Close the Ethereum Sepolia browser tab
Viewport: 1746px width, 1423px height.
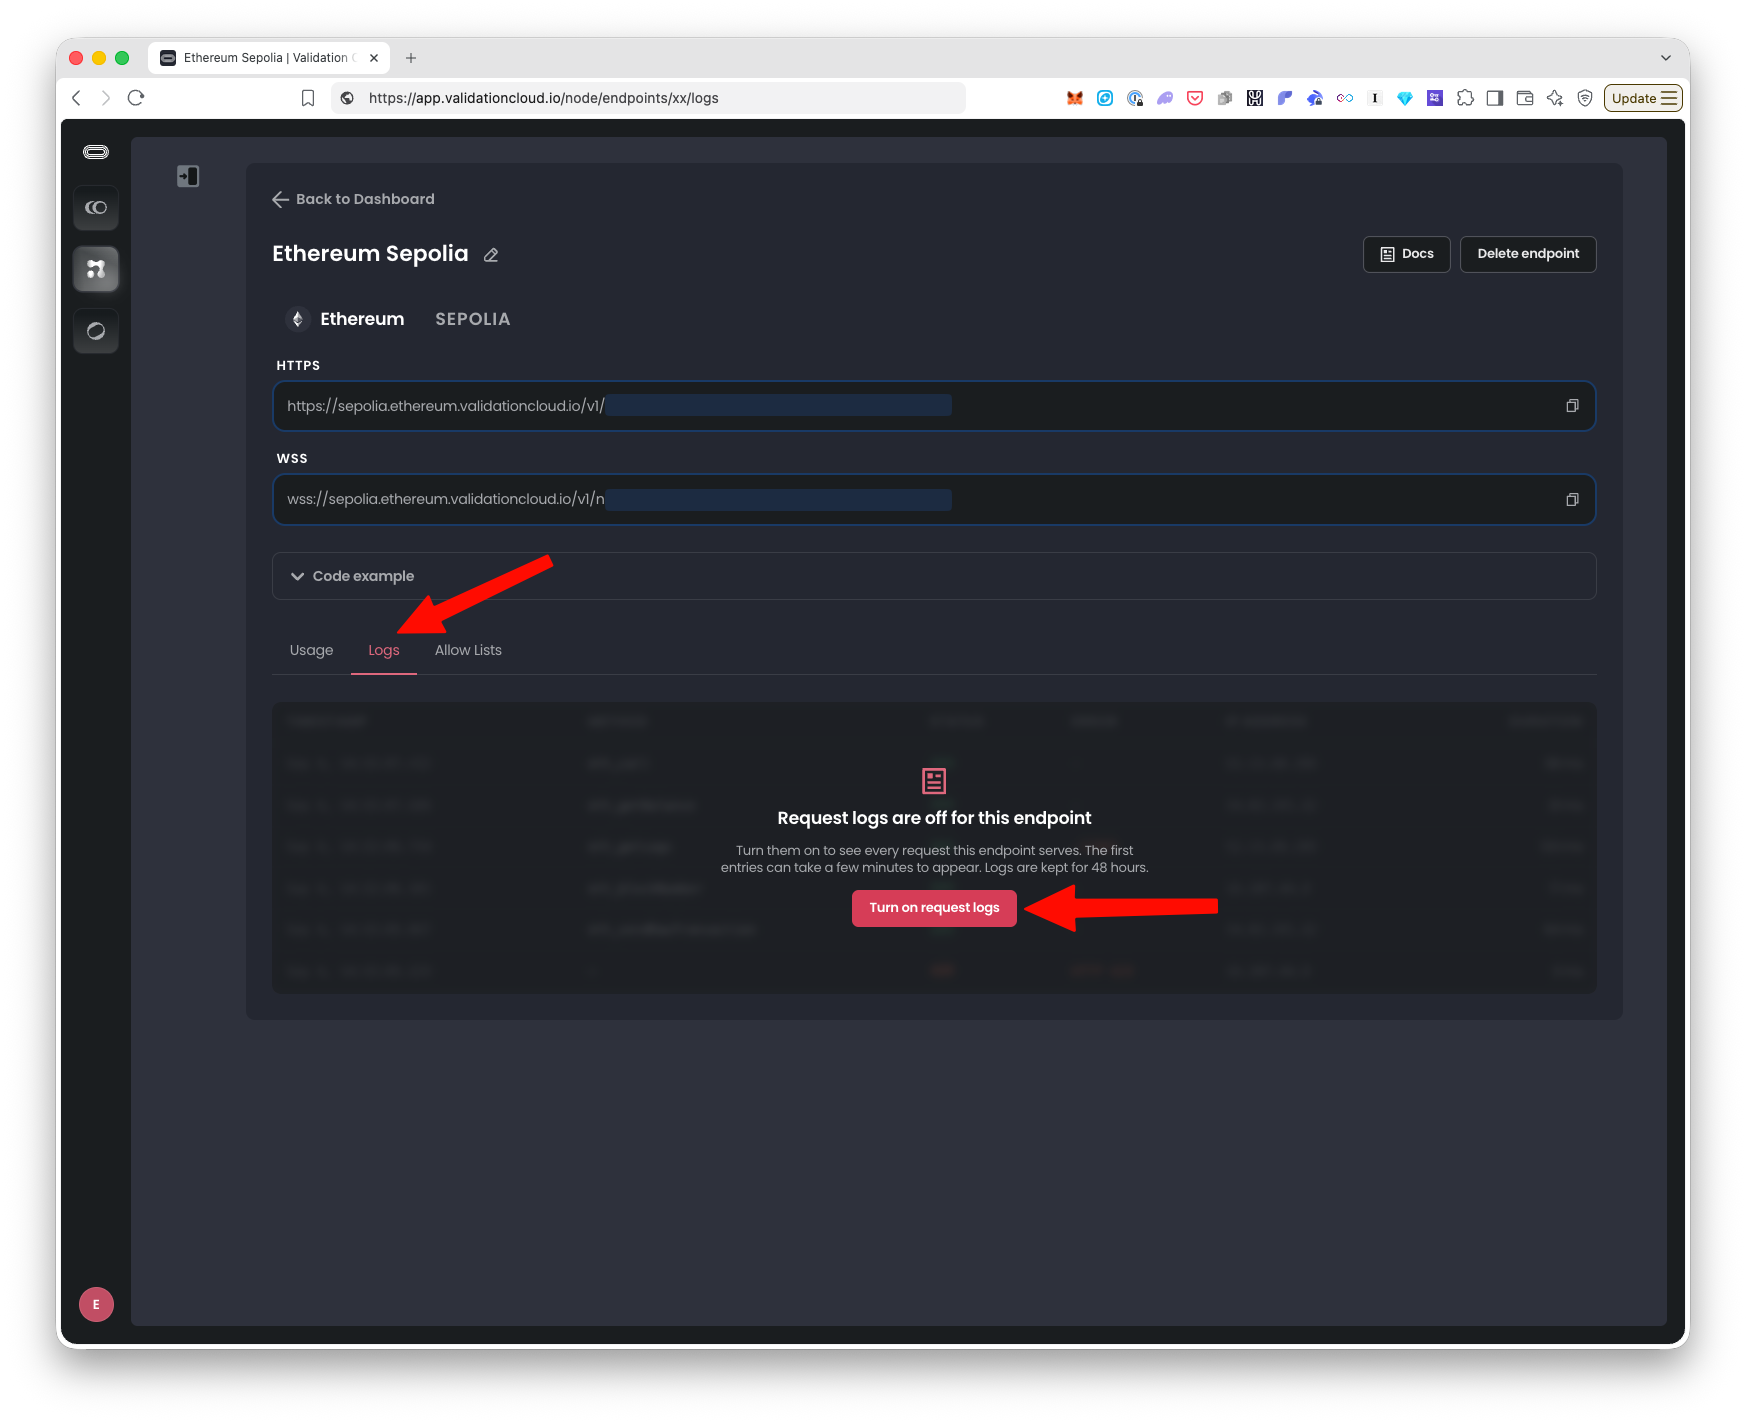[x=374, y=58]
